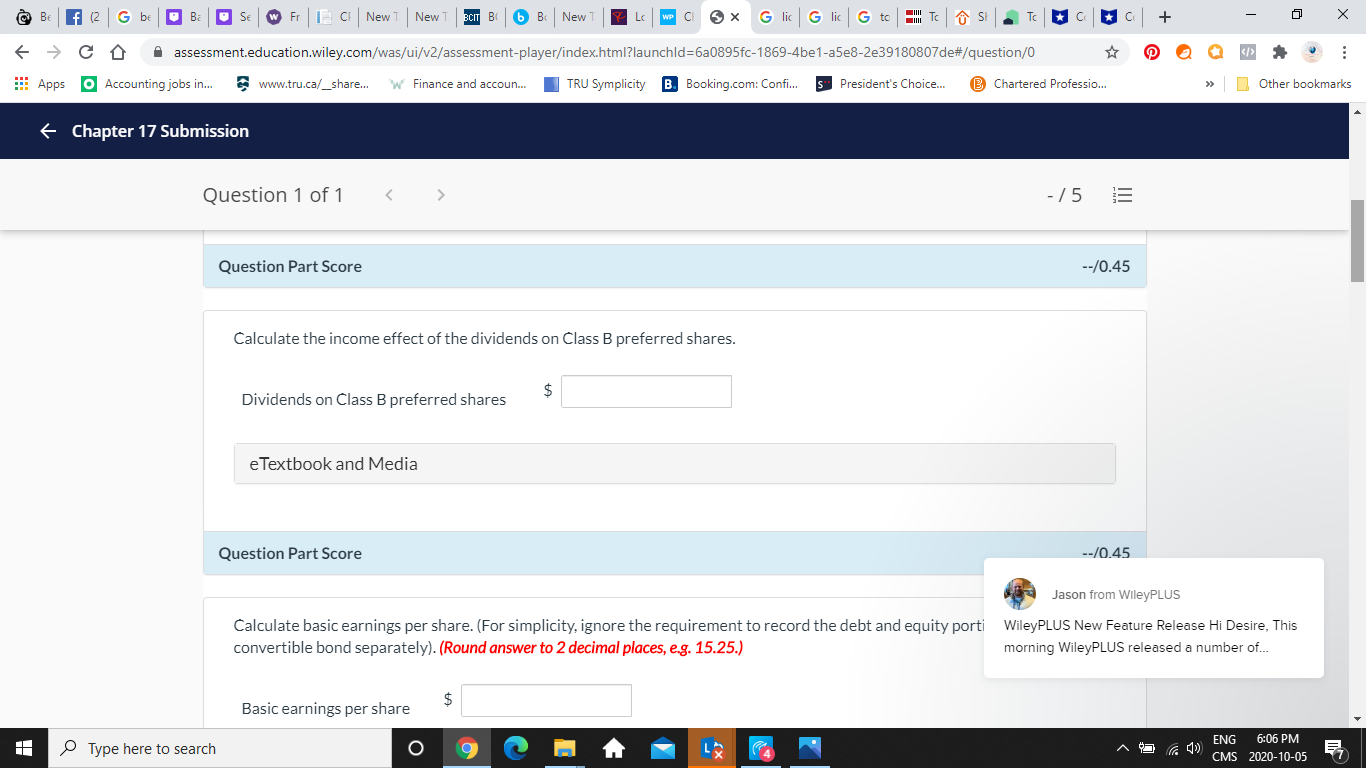This screenshot has width=1366, height=768.
Task: Open the Pinterest extension icon
Action: (x=1152, y=52)
